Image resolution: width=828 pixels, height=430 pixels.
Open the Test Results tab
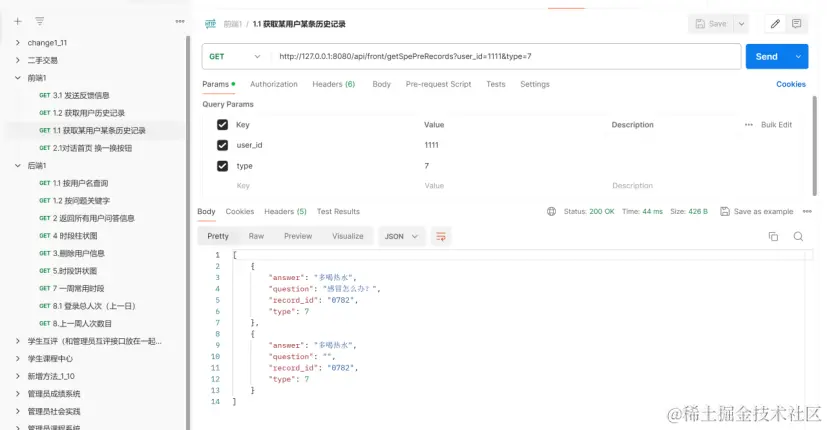point(338,211)
